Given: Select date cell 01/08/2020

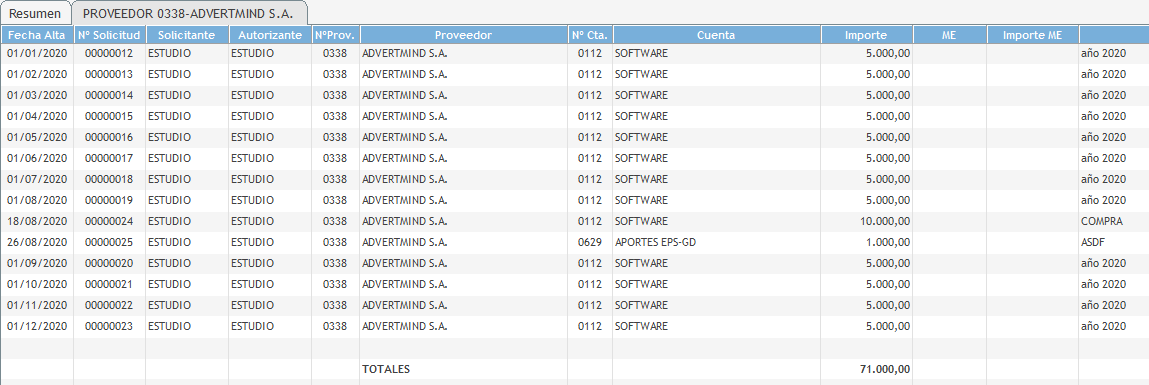Looking at the screenshot, I should [37, 200].
